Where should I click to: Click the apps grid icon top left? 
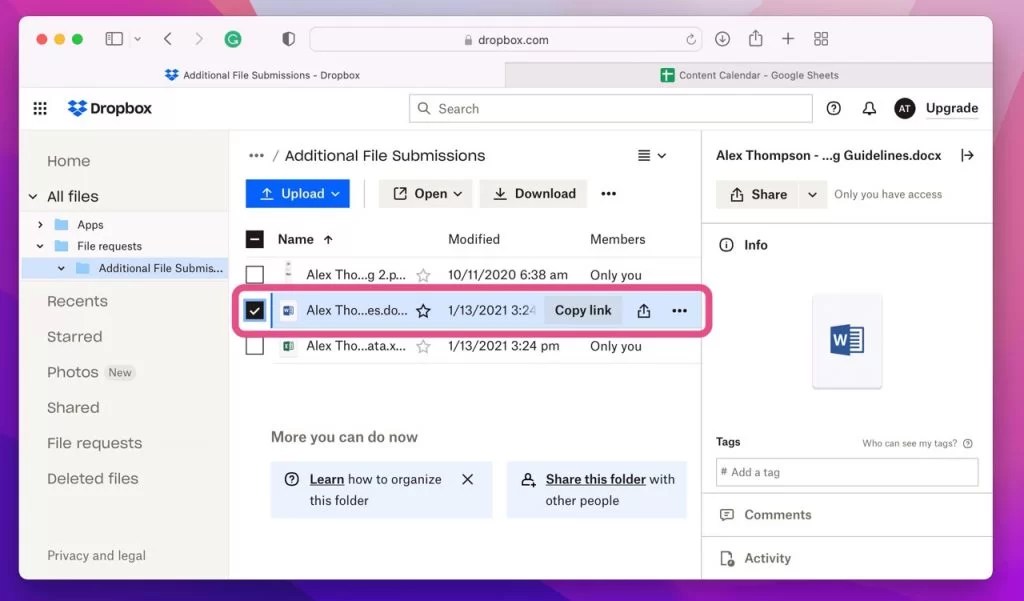click(x=39, y=108)
